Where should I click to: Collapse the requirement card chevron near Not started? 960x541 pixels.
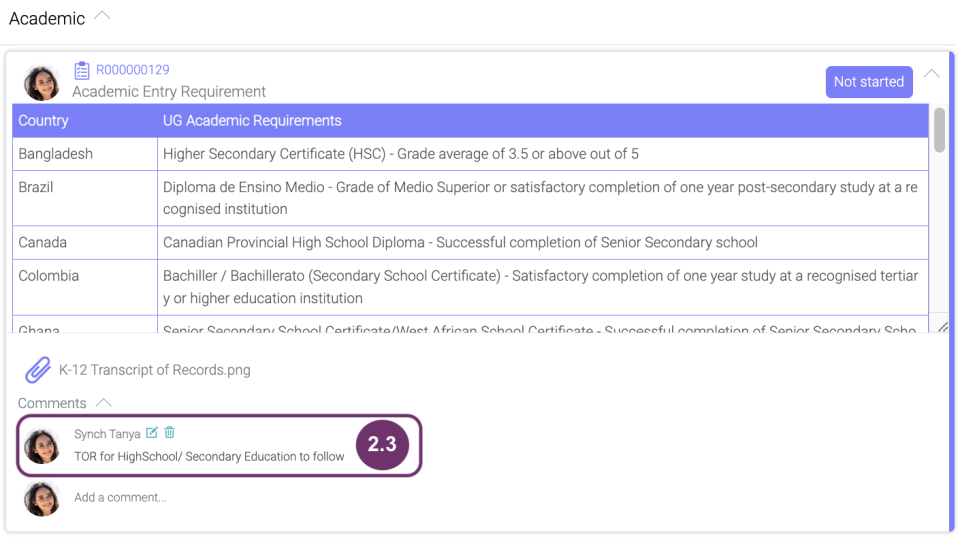[x=931, y=74]
